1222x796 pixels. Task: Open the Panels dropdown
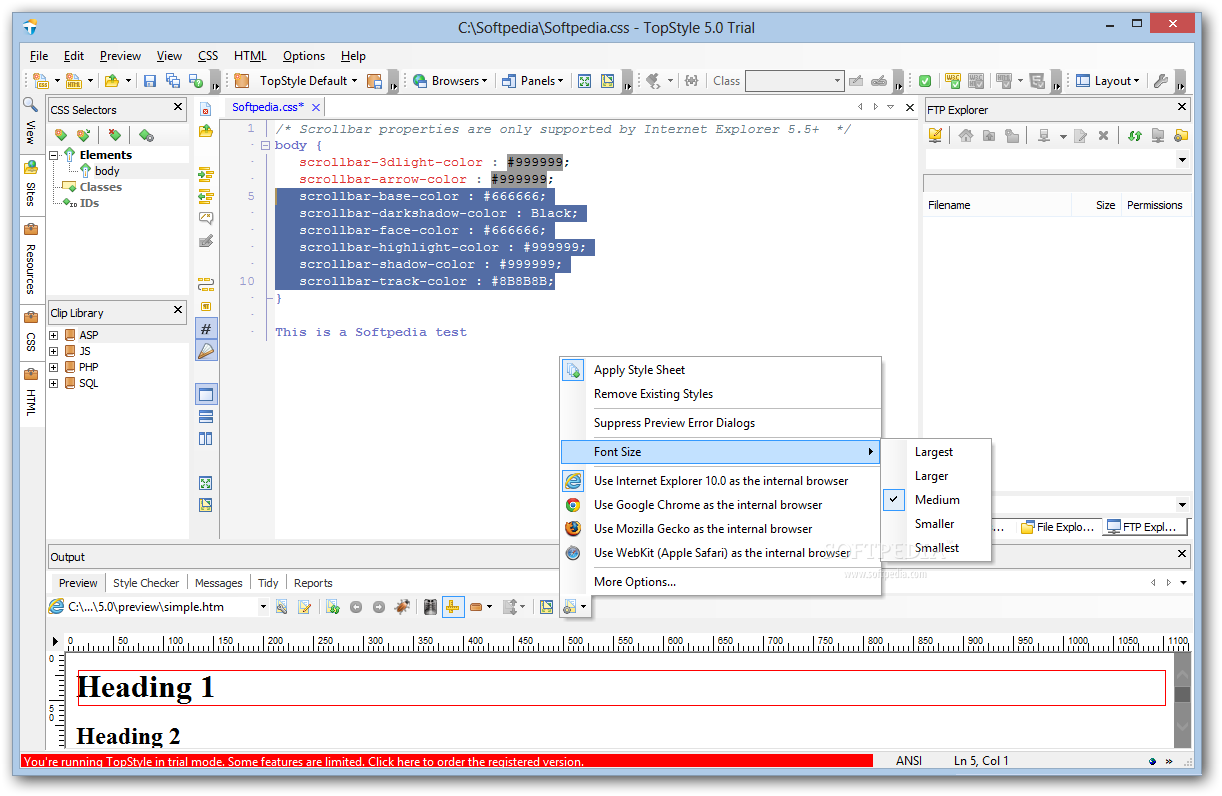[x=533, y=81]
